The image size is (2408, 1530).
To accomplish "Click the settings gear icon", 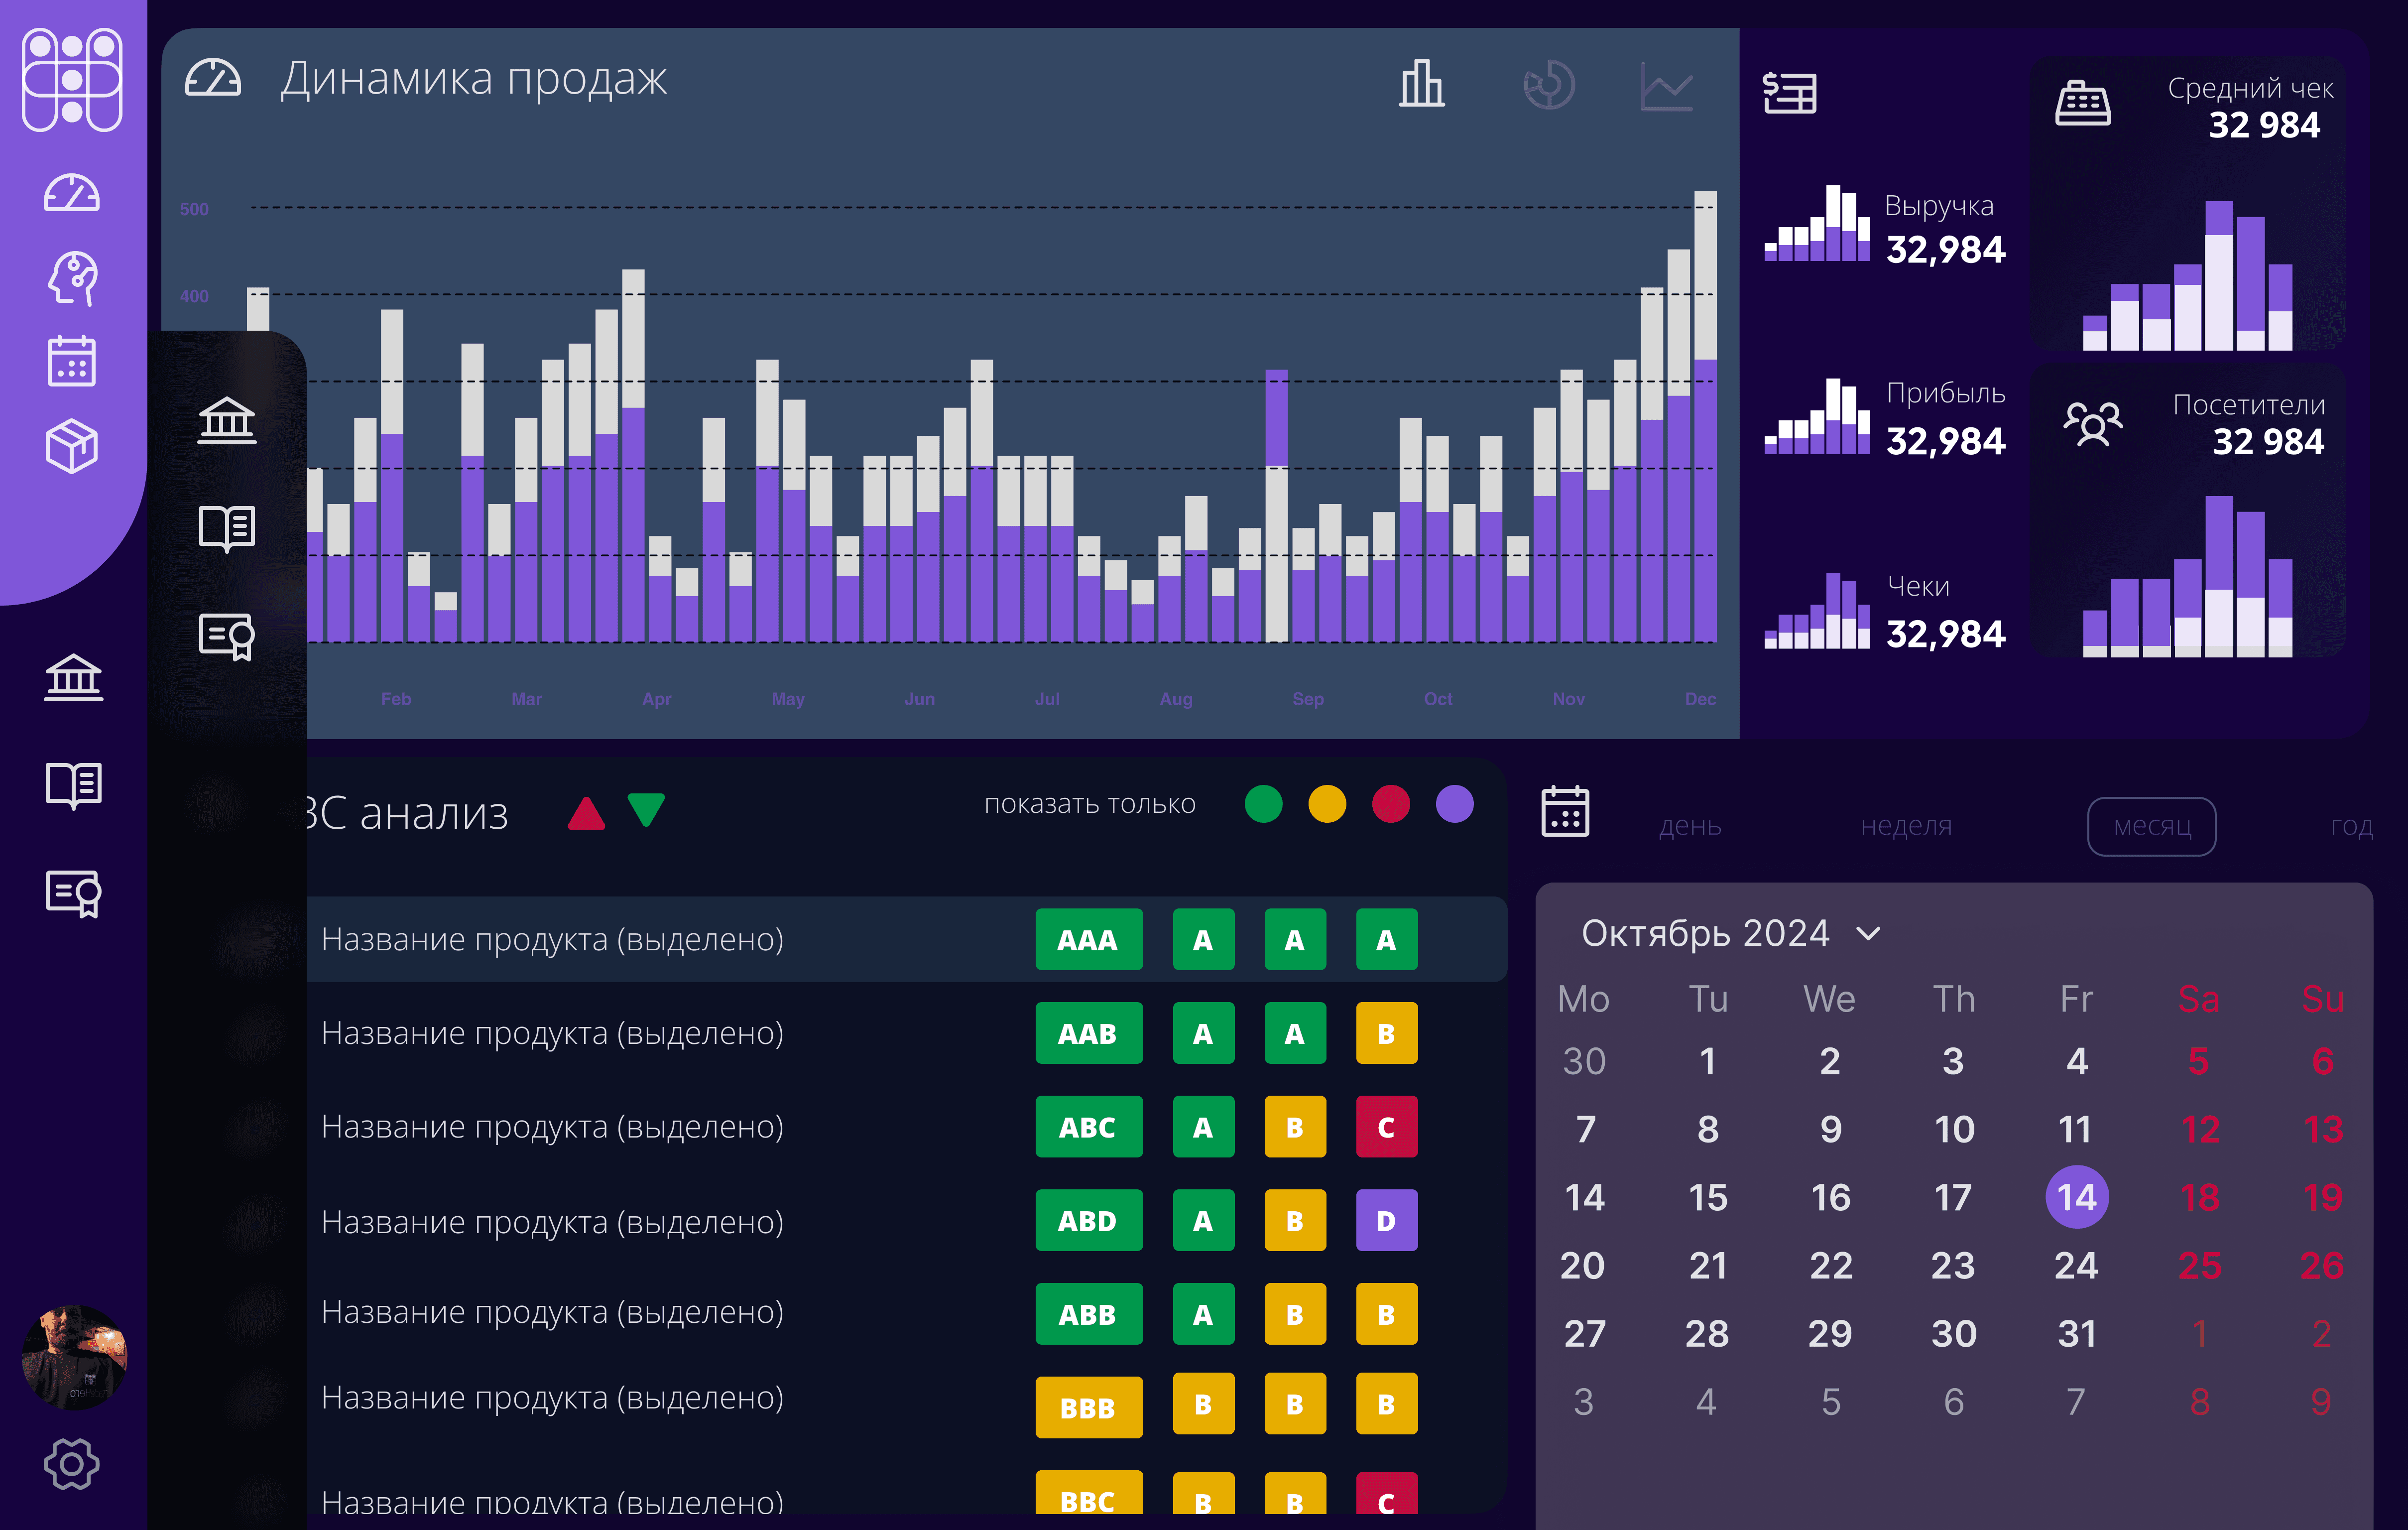I will [x=72, y=1464].
